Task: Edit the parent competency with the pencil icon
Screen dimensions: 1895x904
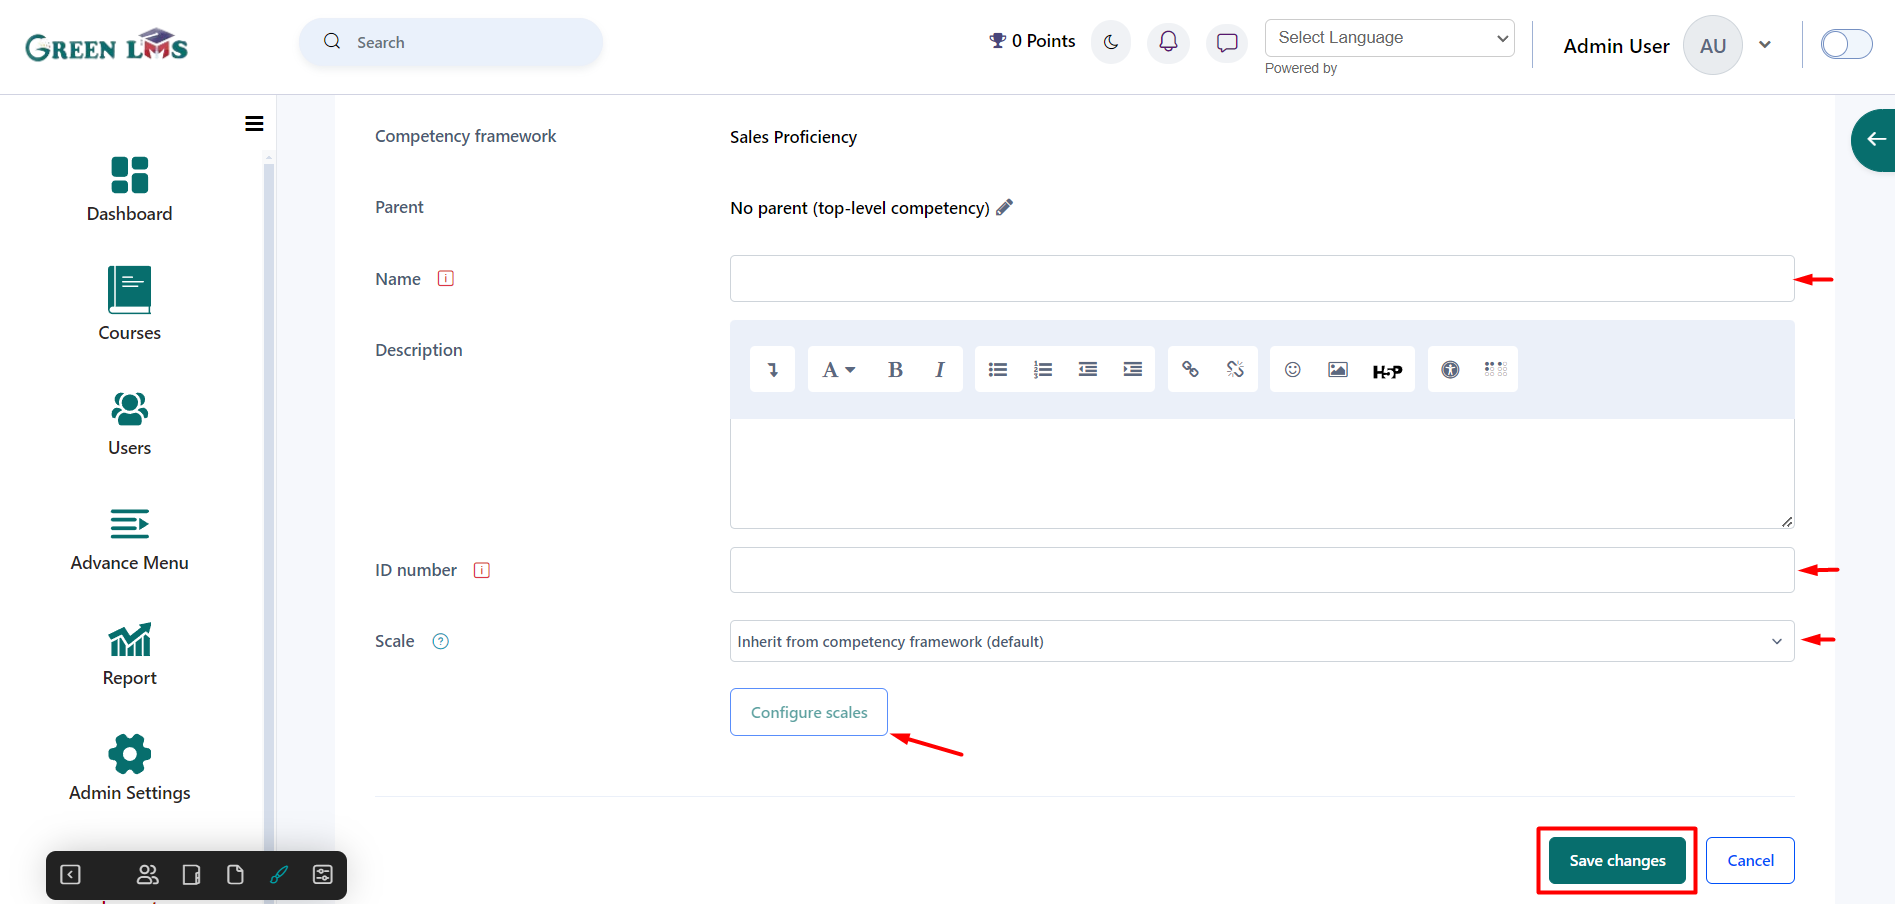Action: (1005, 207)
